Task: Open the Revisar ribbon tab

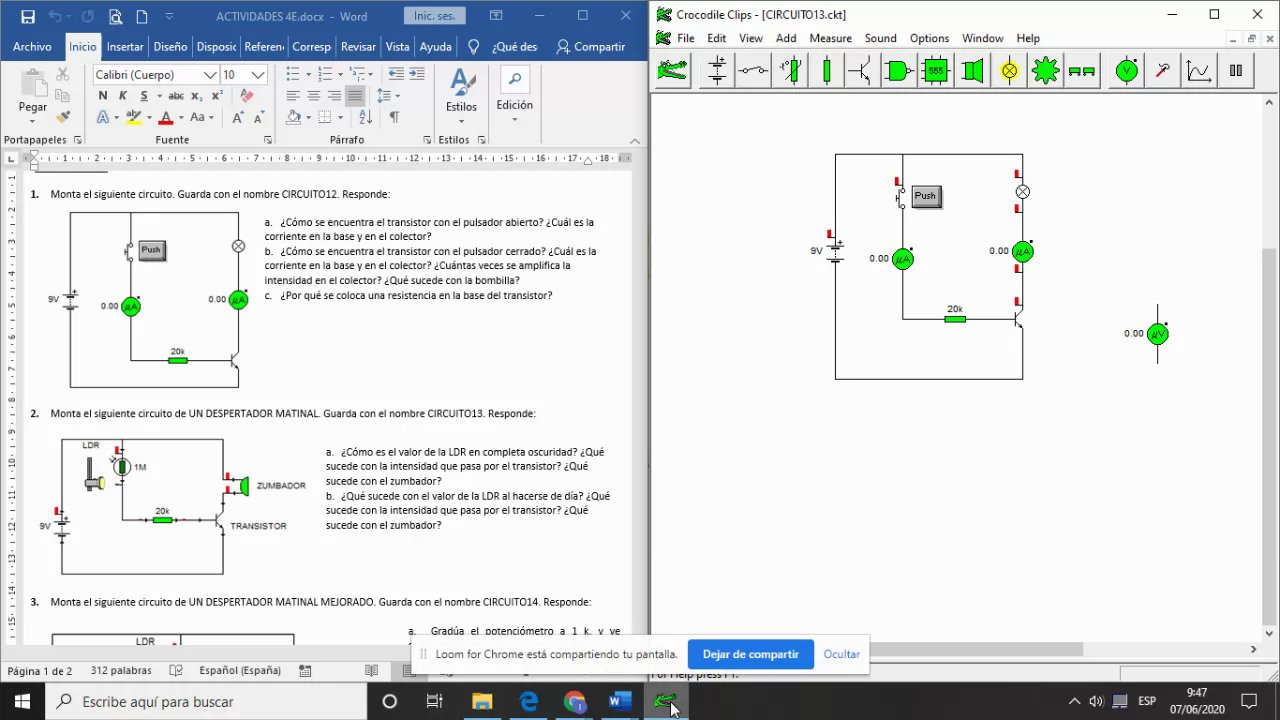Action: coord(358,47)
